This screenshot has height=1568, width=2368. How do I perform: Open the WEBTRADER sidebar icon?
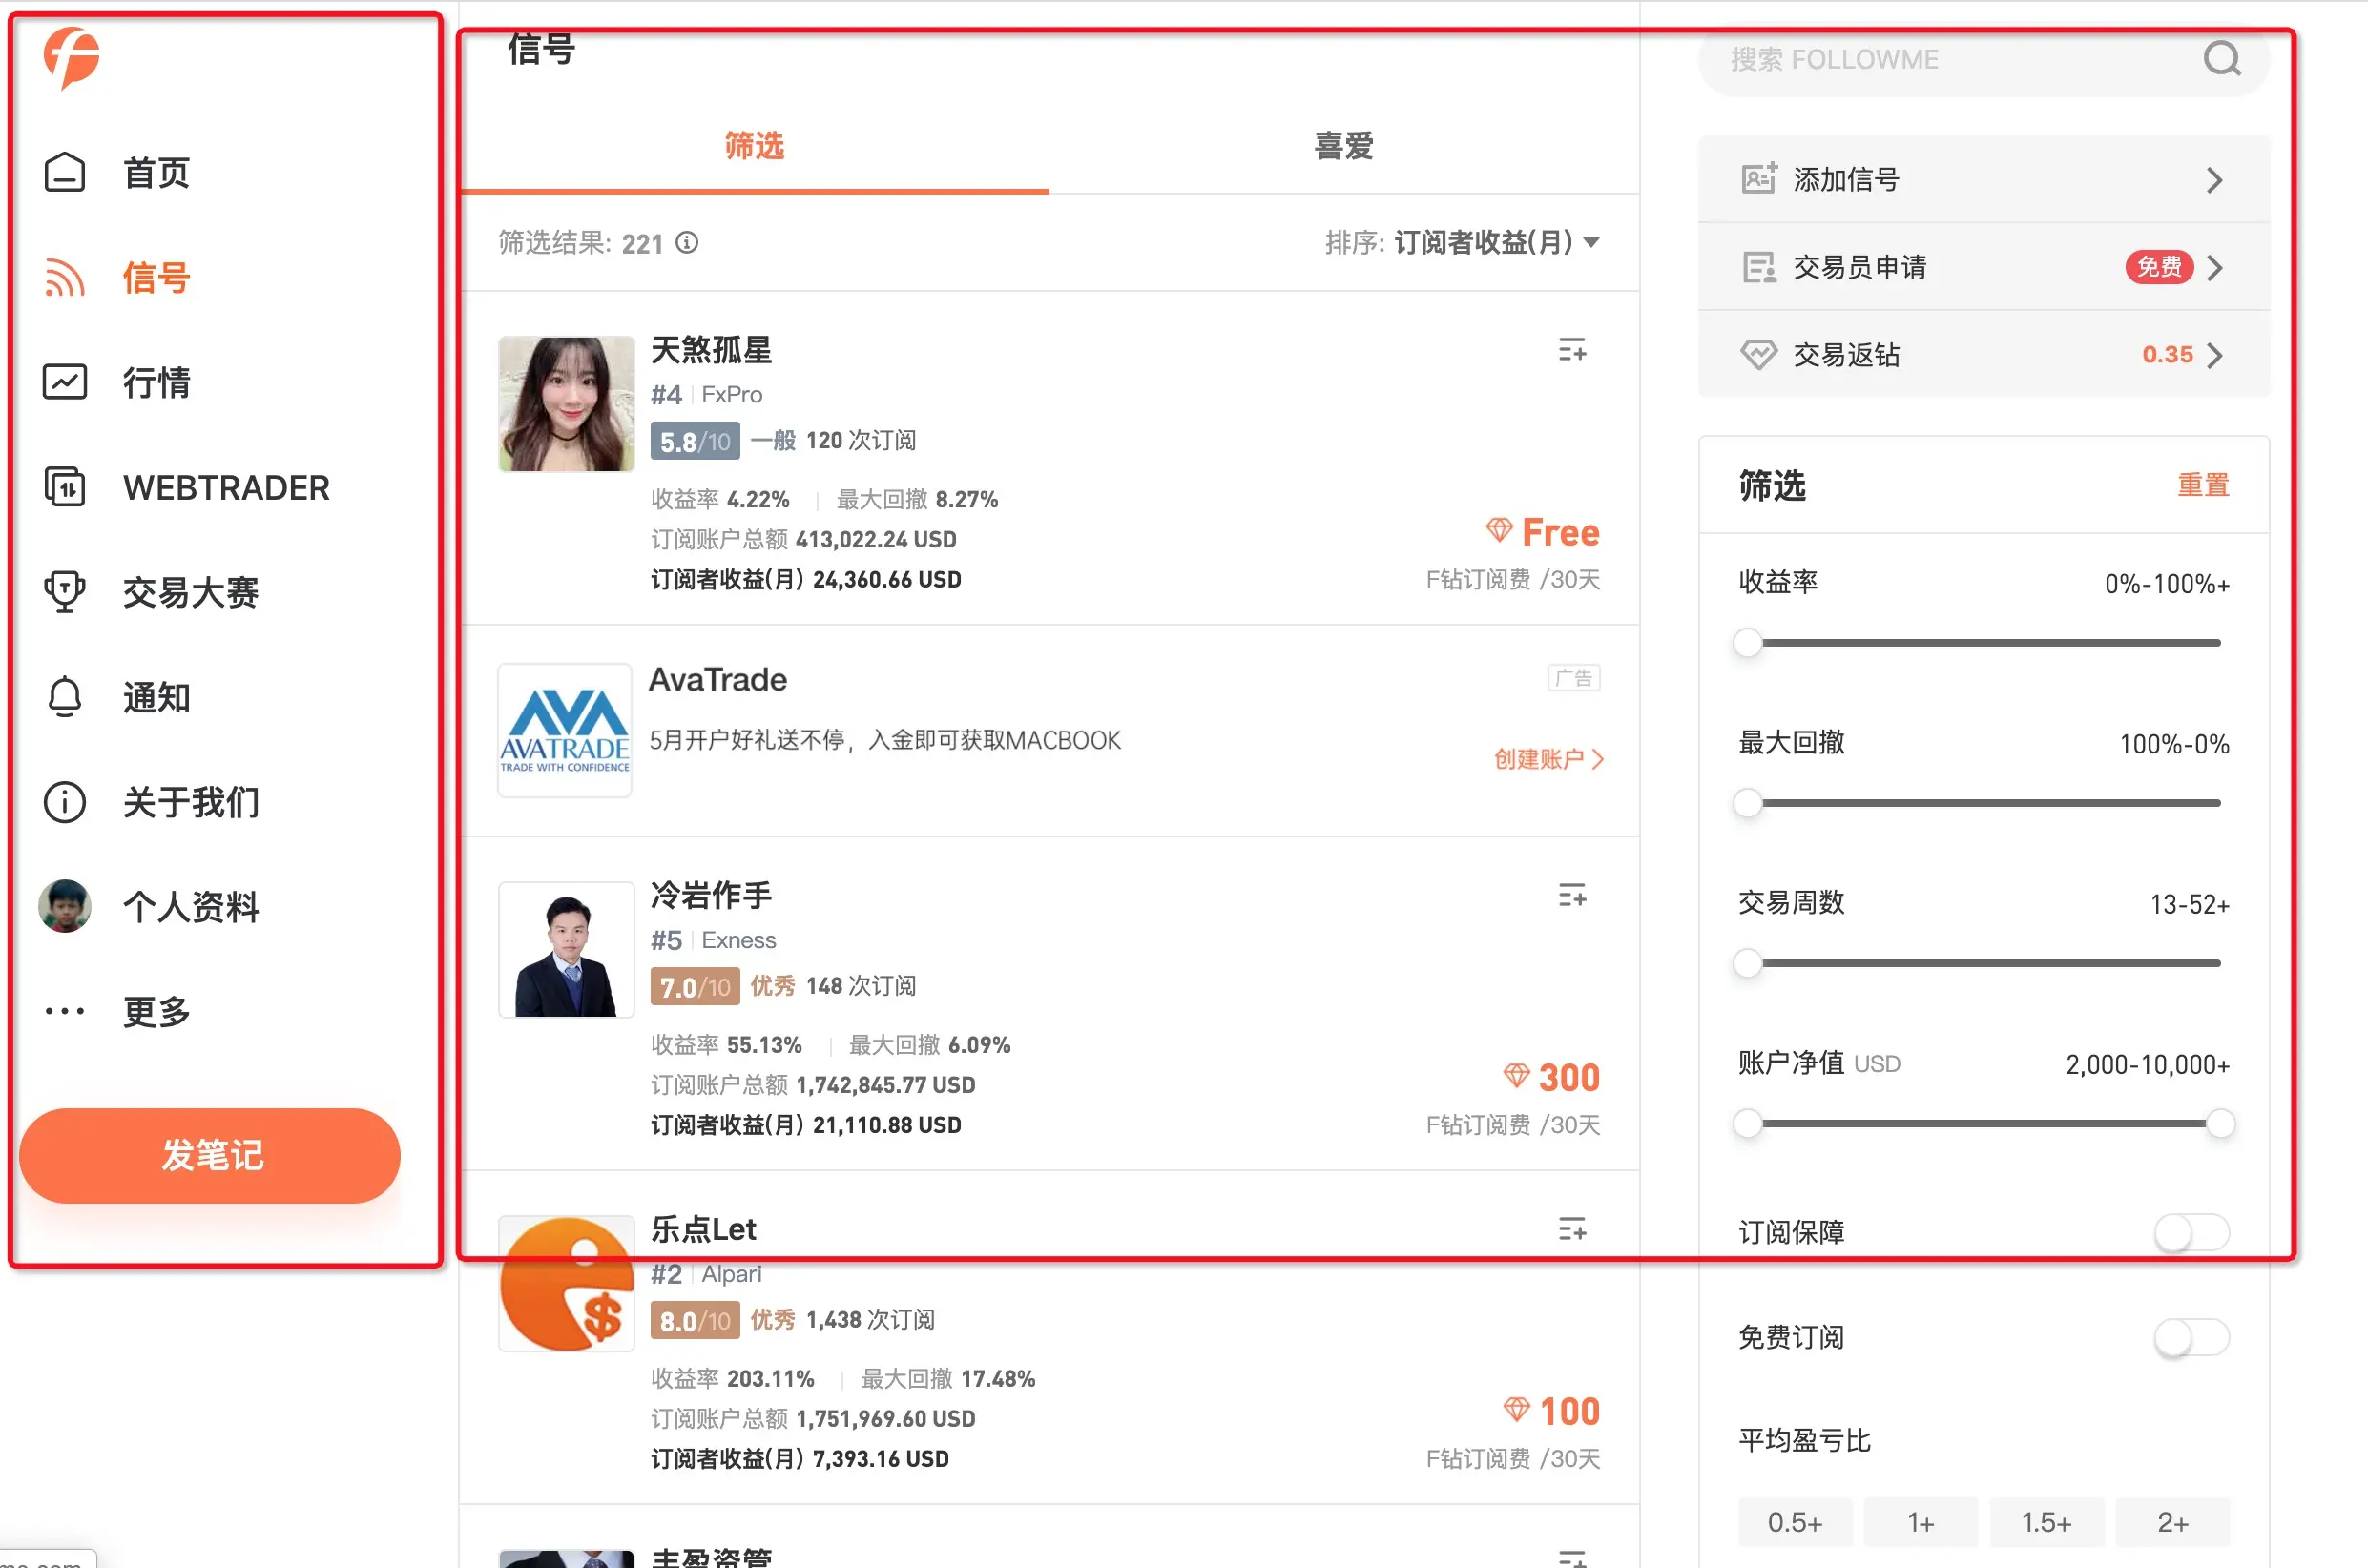pos(65,487)
